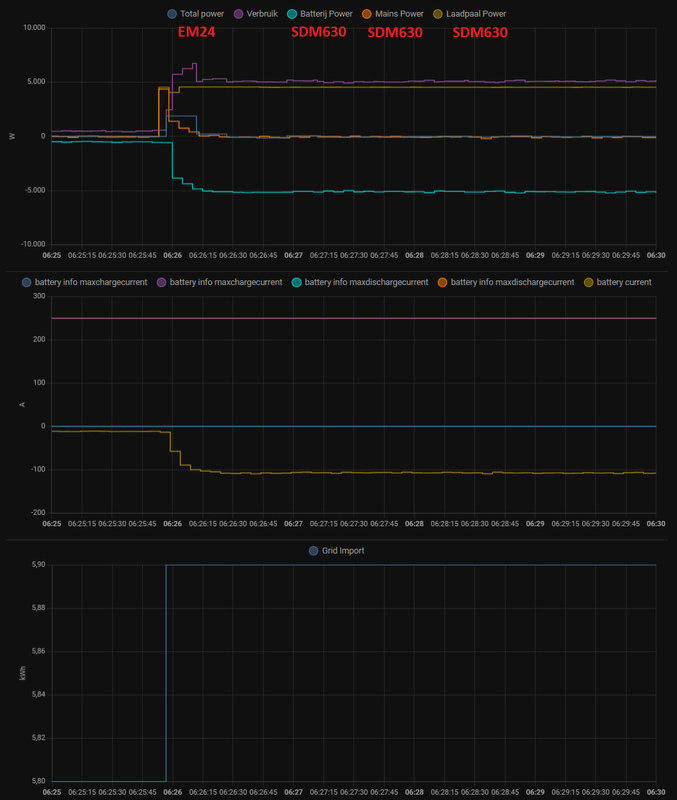
Task: Toggle the Laadpaal Power series label
Action: (476, 14)
